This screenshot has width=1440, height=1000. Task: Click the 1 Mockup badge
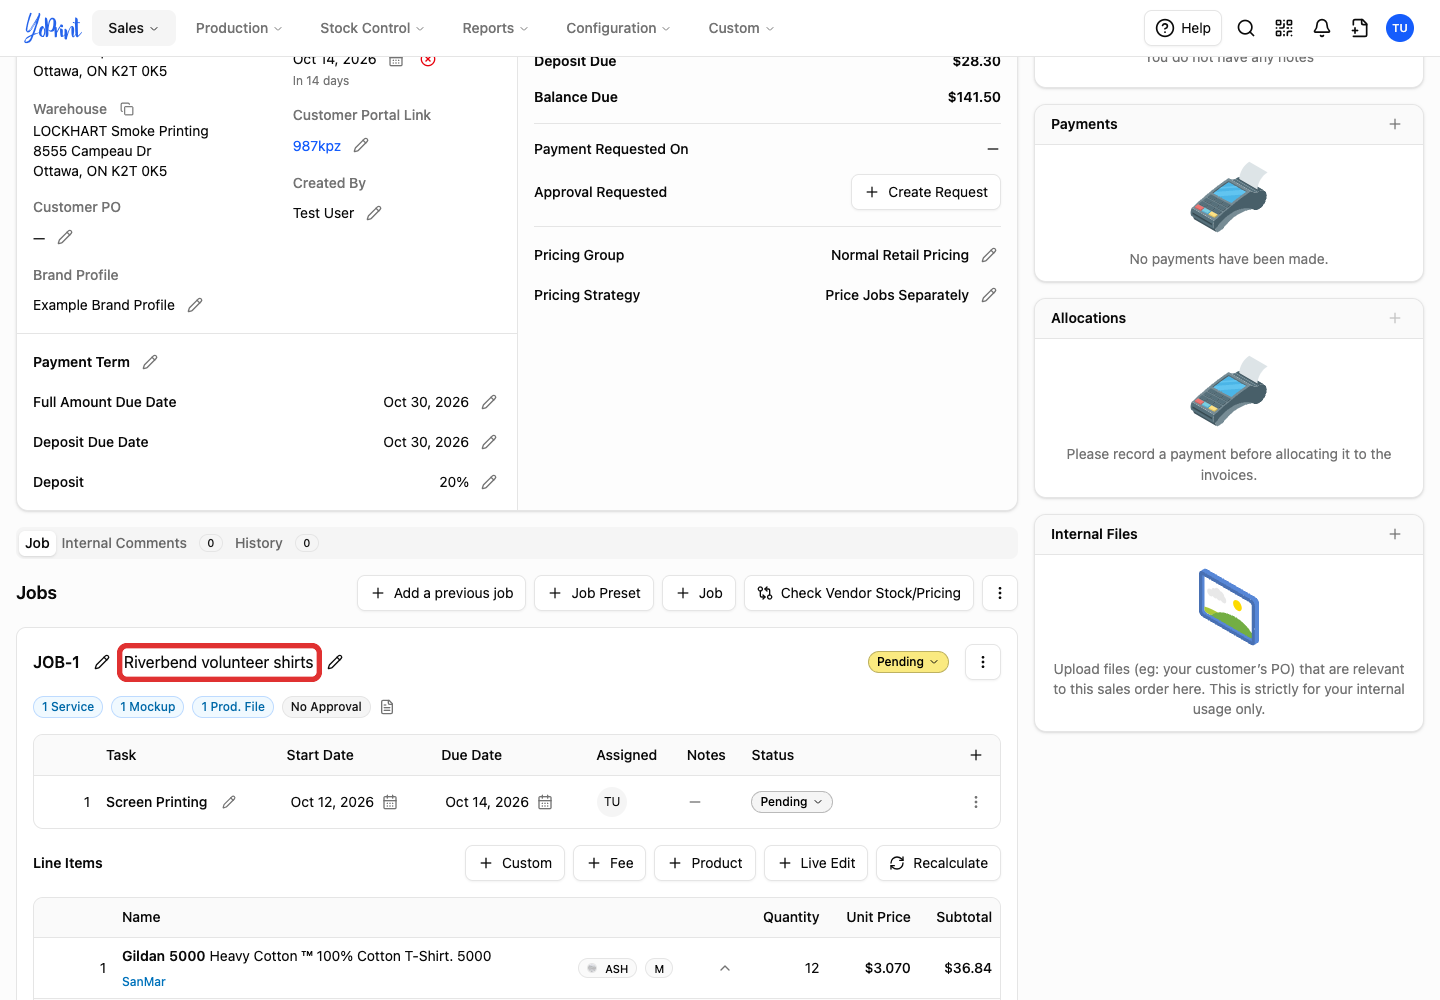coord(148,707)
